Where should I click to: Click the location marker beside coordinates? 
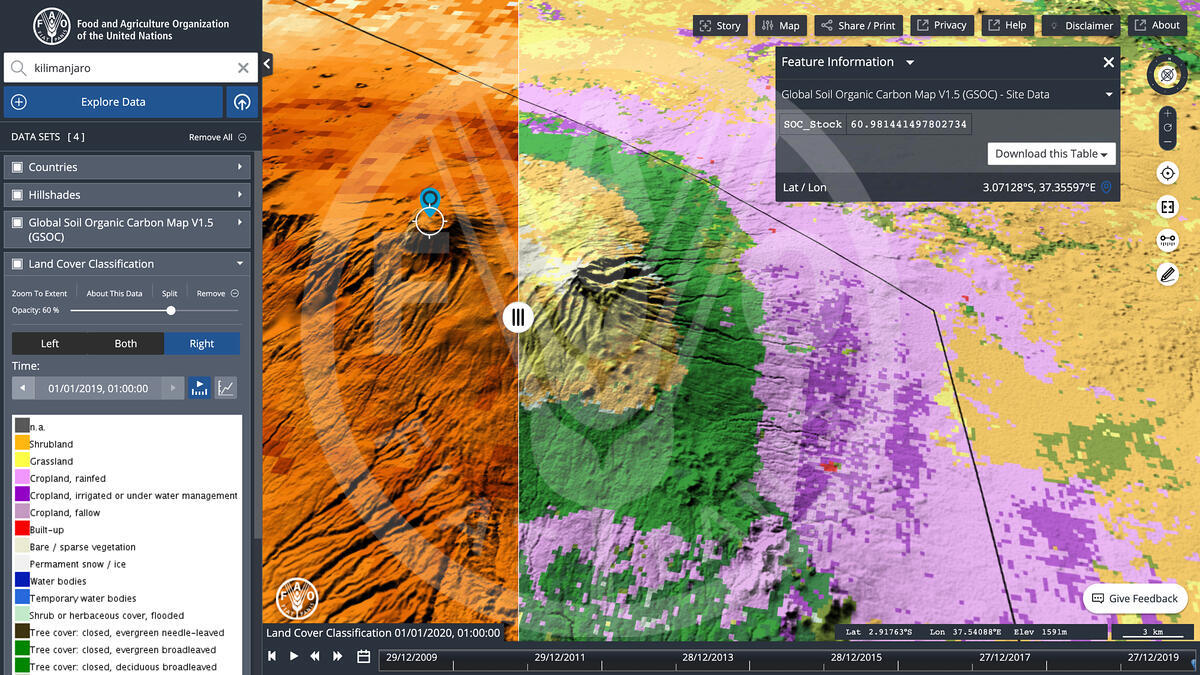pos(1106,187)
